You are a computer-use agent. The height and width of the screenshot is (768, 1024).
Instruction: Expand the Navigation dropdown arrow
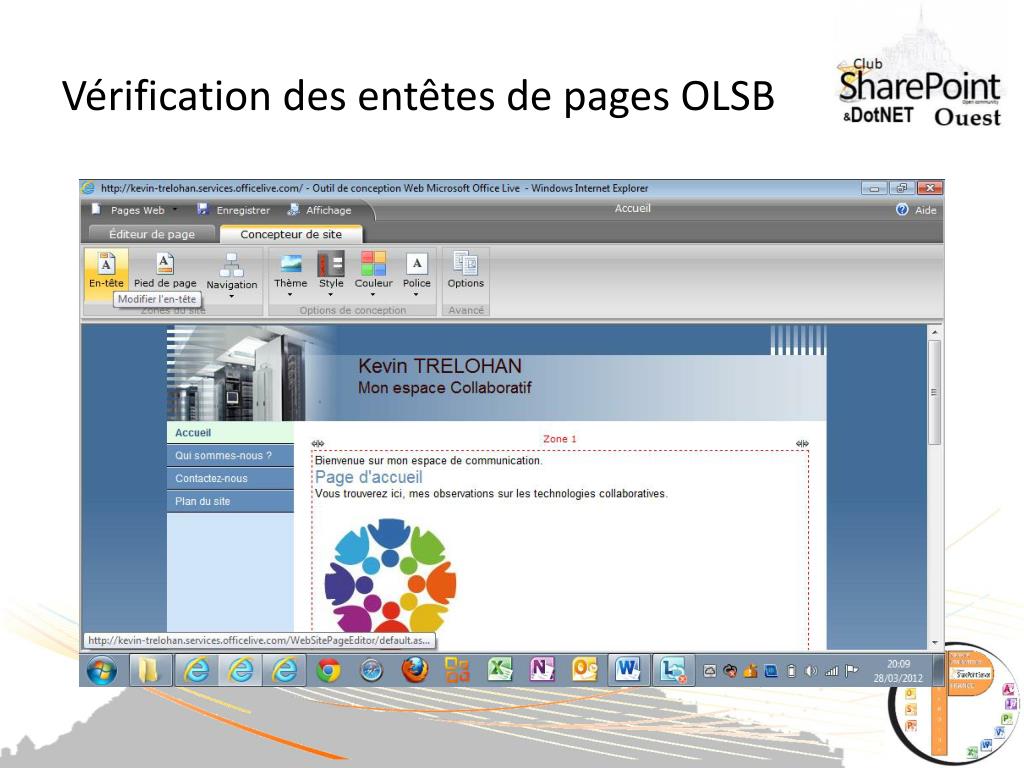pyautogui.click(x=232, y=296)
